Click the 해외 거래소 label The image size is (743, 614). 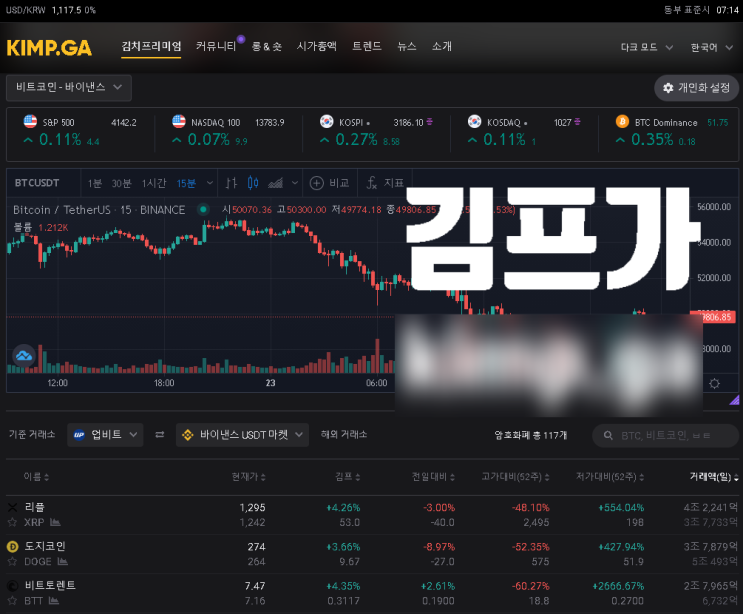coord(344,434)
